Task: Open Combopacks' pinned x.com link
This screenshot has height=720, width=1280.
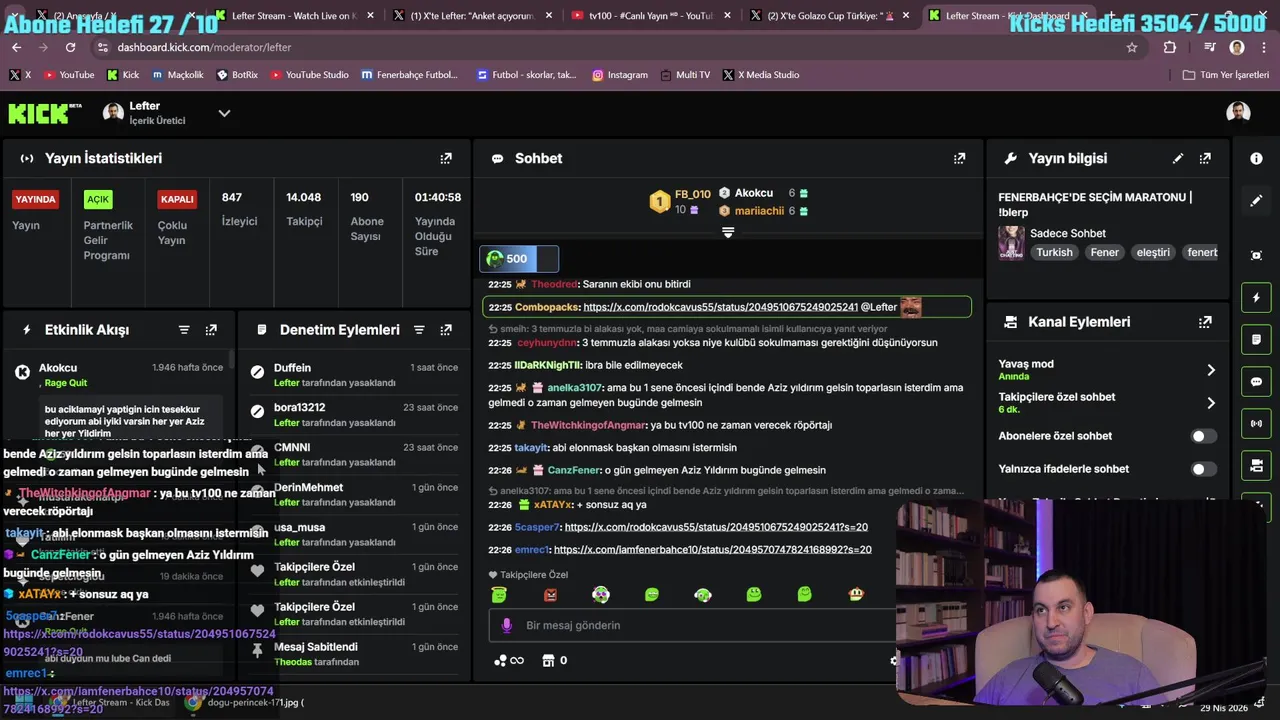Action: [x=720, y=307]
